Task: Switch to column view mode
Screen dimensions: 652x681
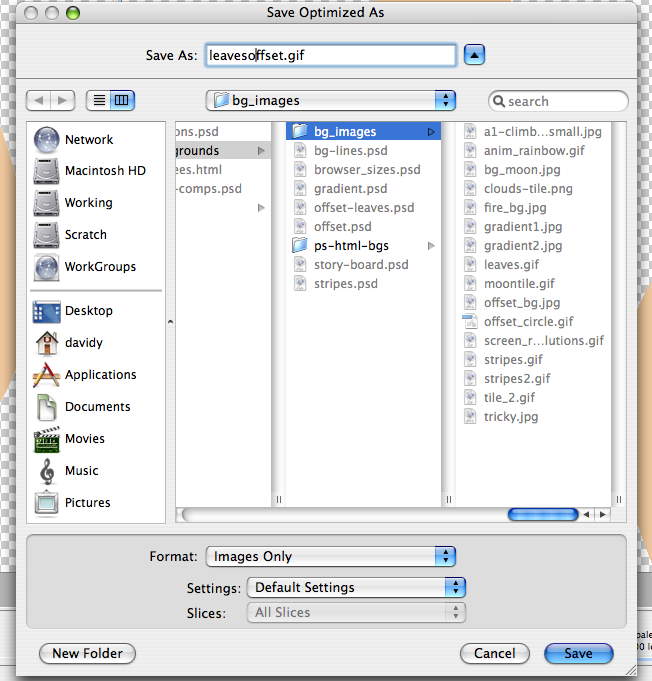Action: 122,101
